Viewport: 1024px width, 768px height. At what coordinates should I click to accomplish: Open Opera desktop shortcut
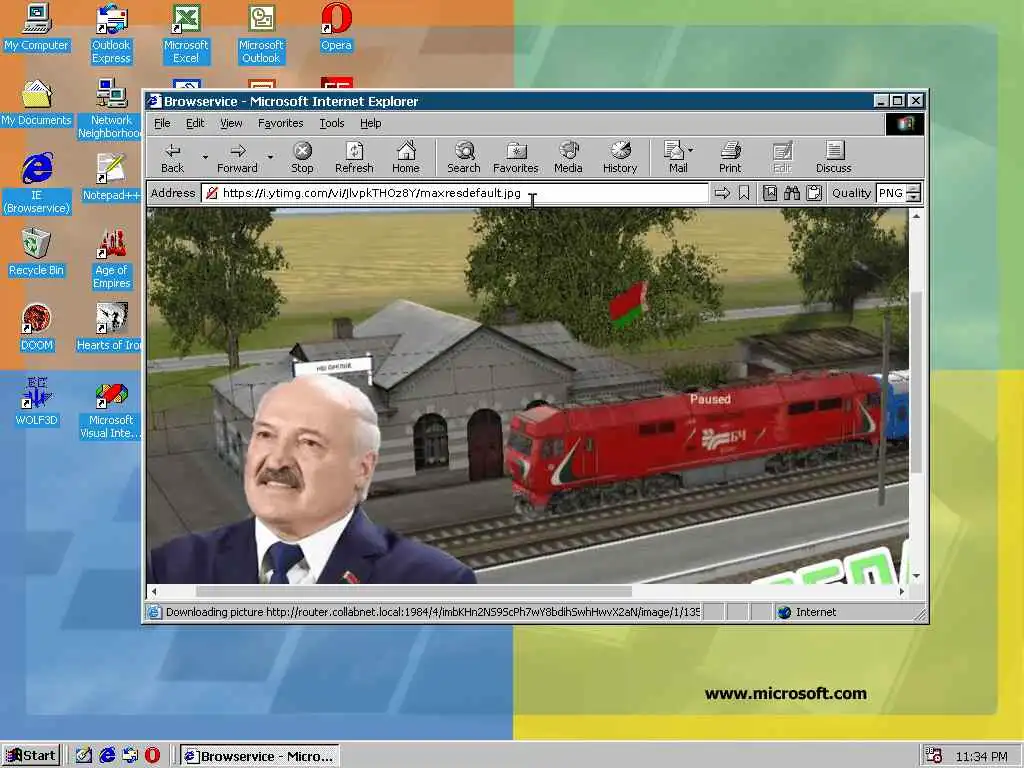(336, 28)
